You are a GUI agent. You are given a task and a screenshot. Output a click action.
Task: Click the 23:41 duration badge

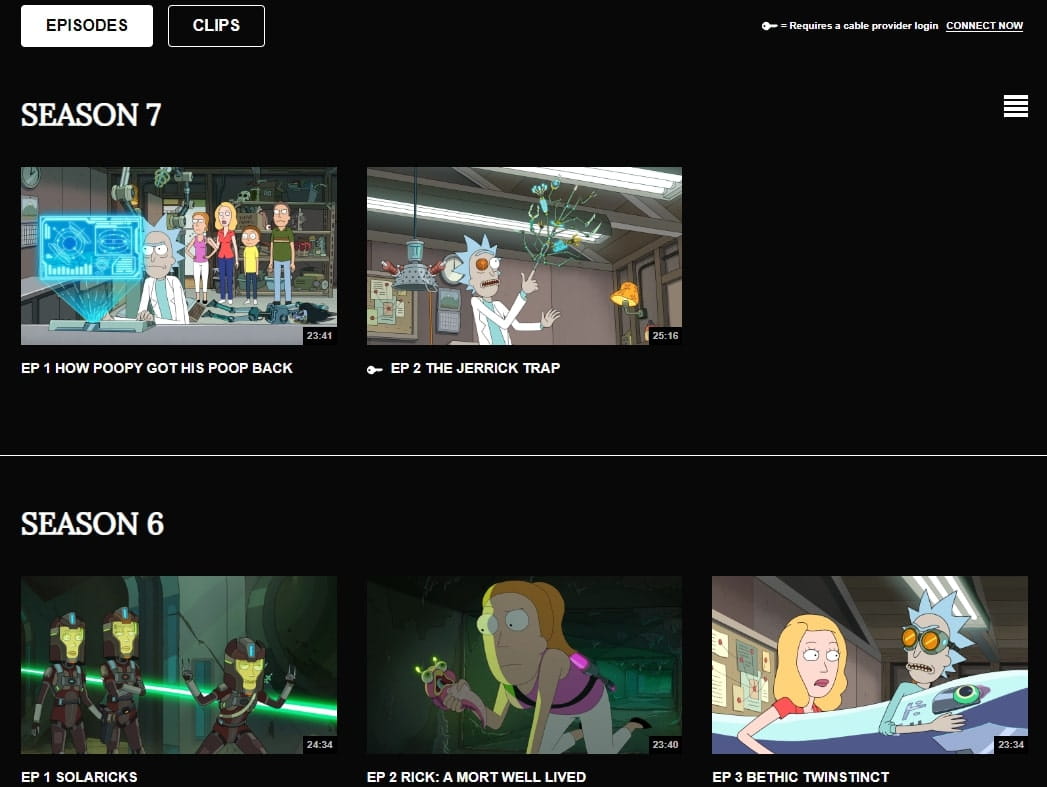coord(319,336)
